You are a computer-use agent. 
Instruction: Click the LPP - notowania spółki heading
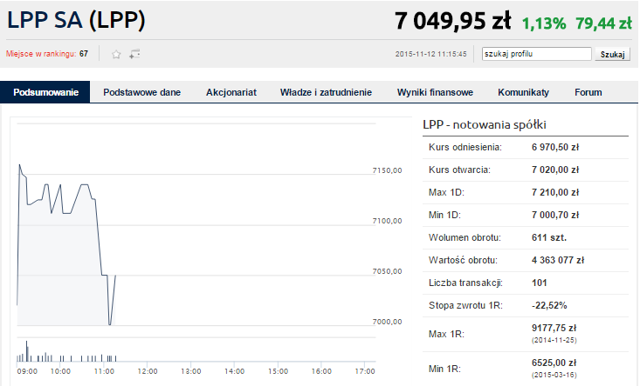(x=484, y=125)
